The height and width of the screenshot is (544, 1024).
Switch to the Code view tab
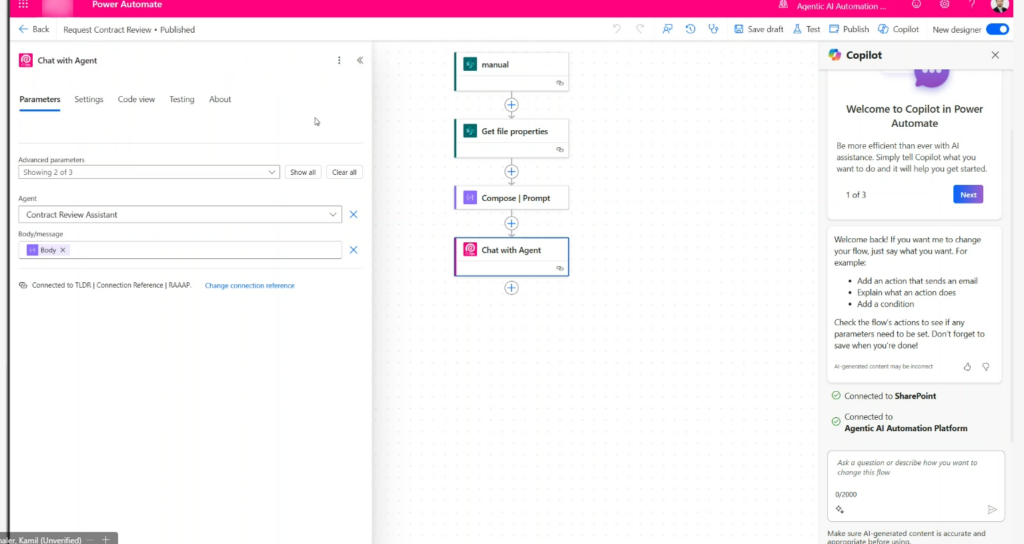136,99
